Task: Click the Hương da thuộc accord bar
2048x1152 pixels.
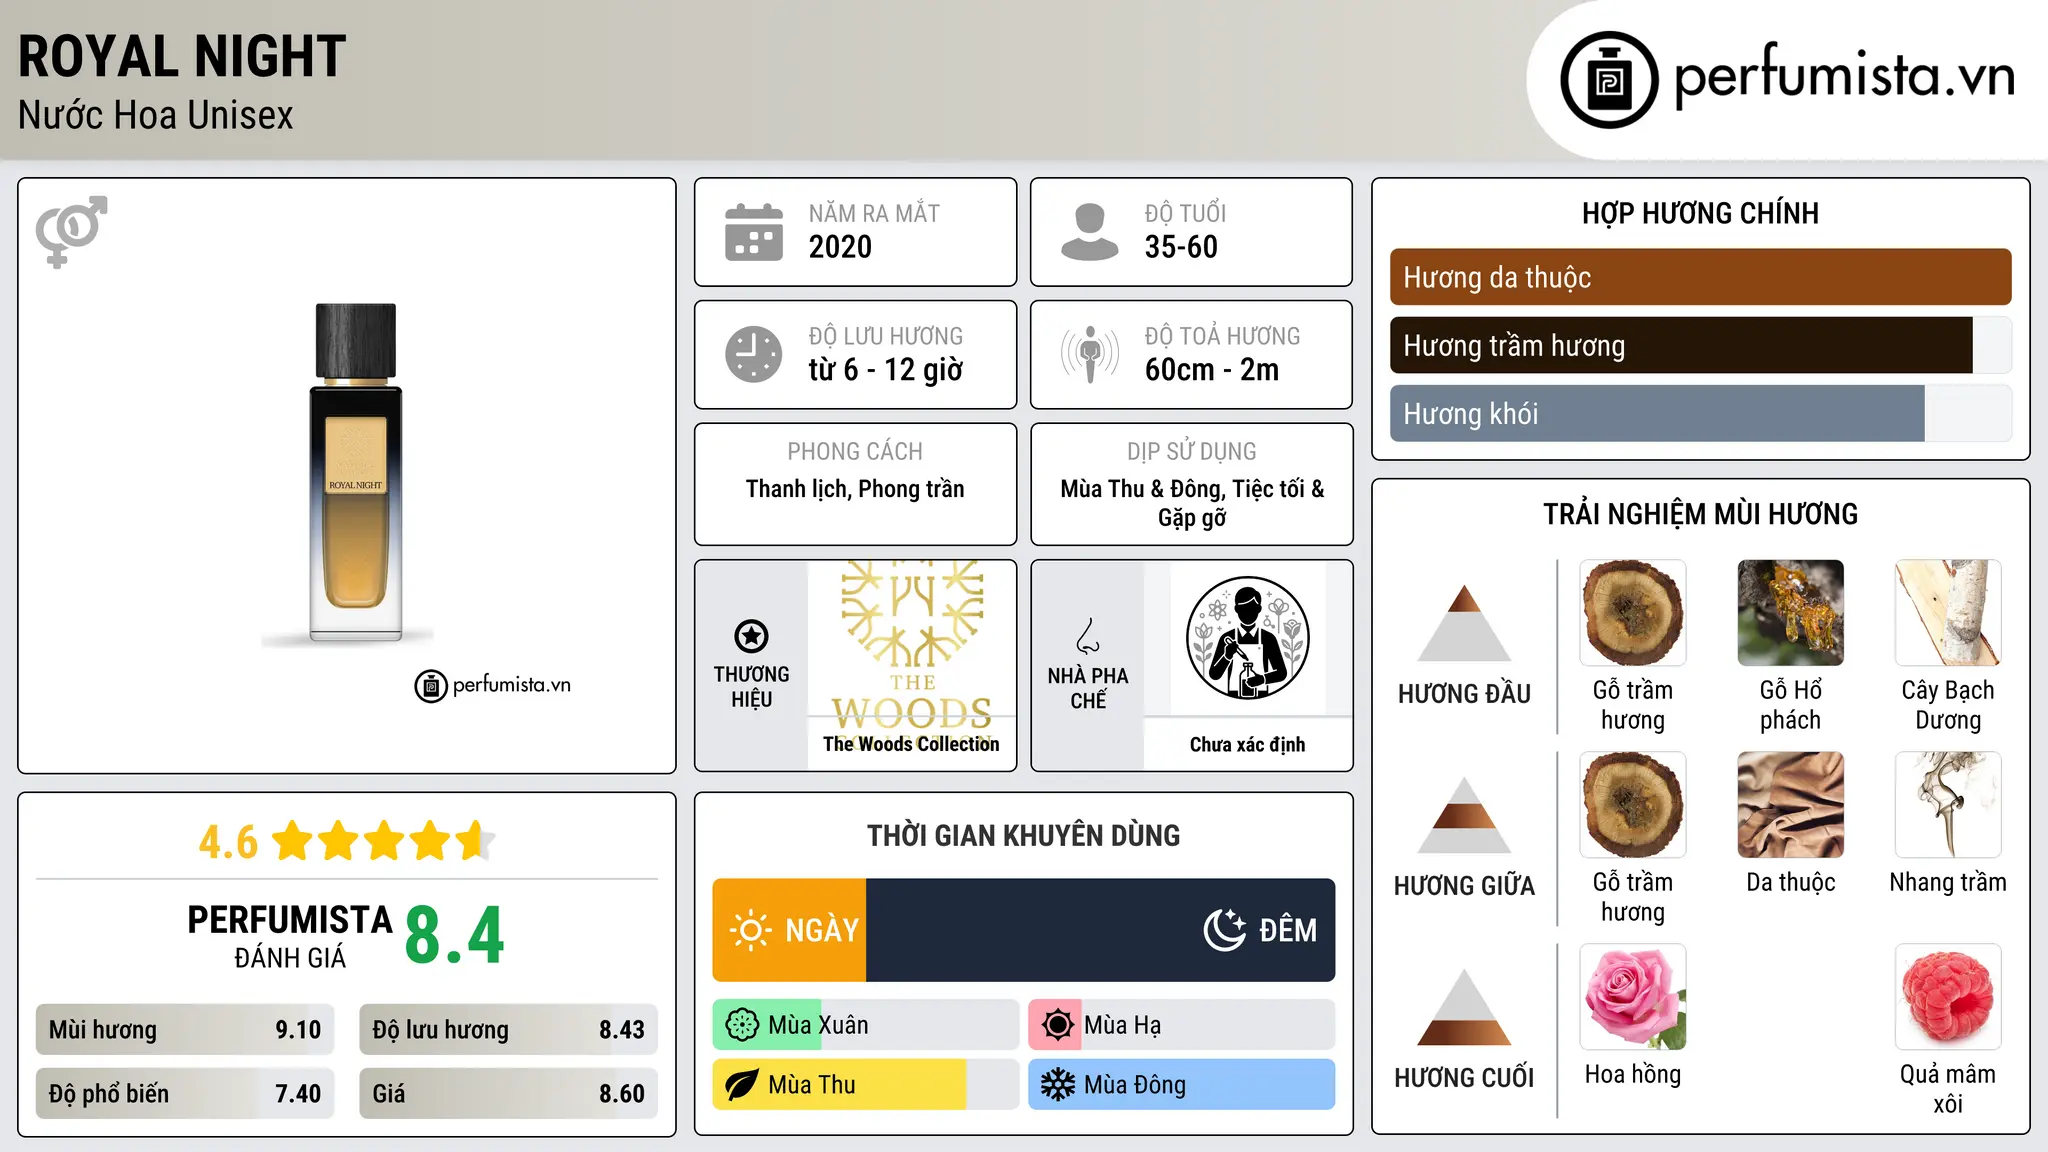Action: coord(1700,277)
